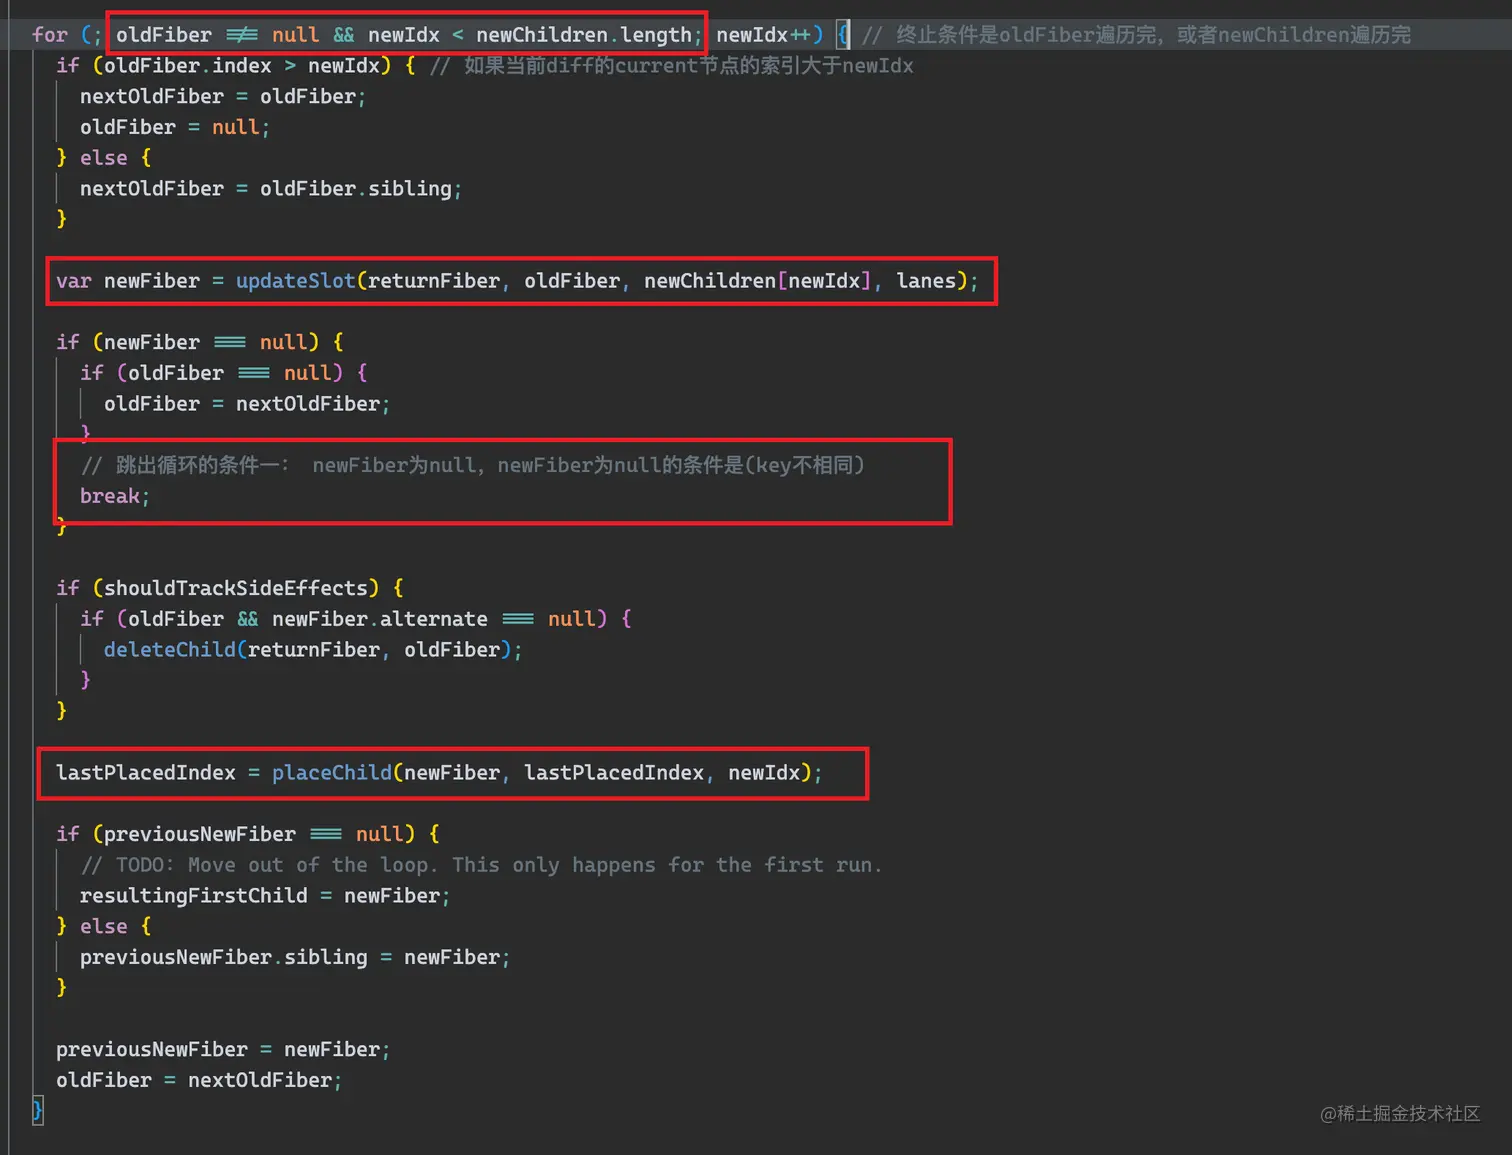Click "oldFiber.index" in the first if condition
Screen dimensions: 1512x1155
pyautogui.click(x=187, y=66)
